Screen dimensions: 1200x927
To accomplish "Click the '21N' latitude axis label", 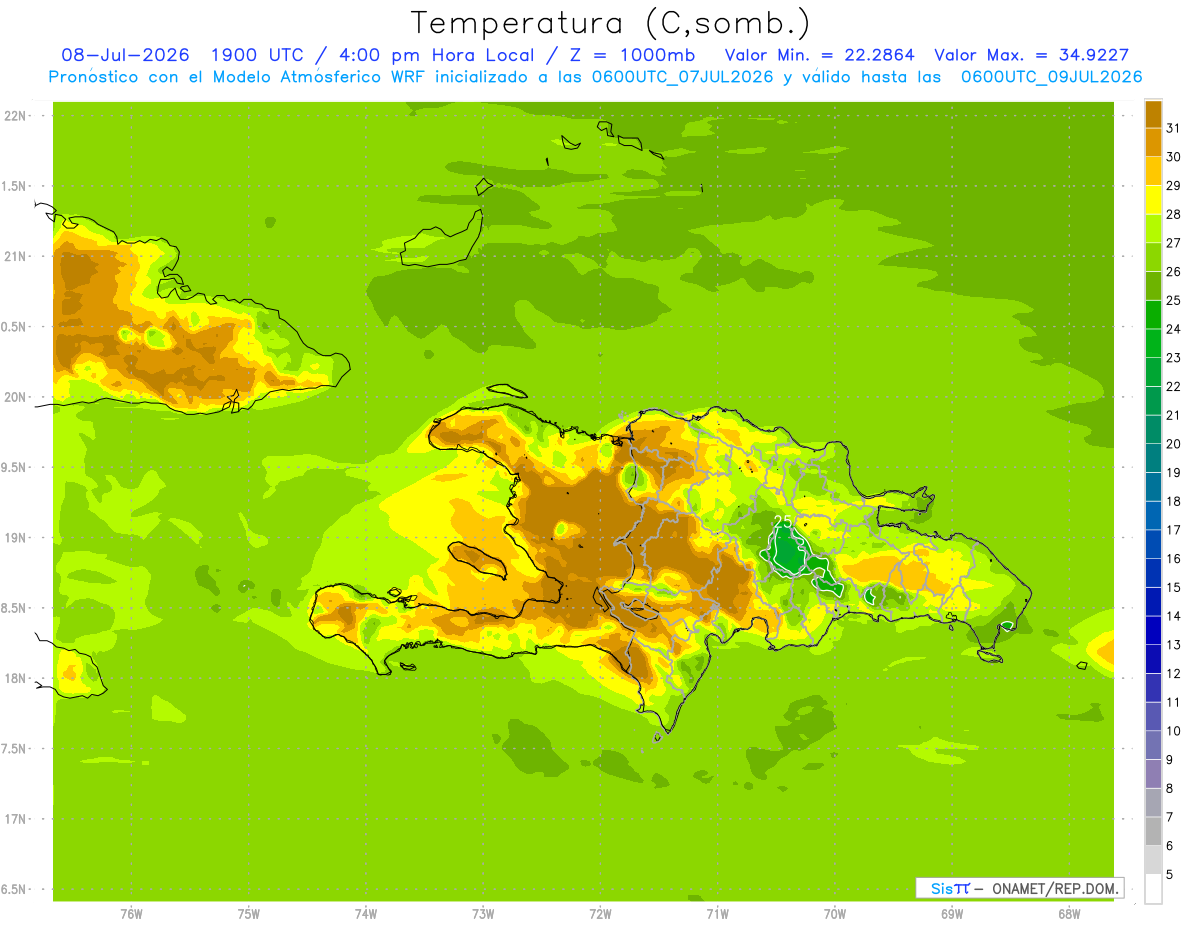I will pyautogui.click(x=15, y=256).
